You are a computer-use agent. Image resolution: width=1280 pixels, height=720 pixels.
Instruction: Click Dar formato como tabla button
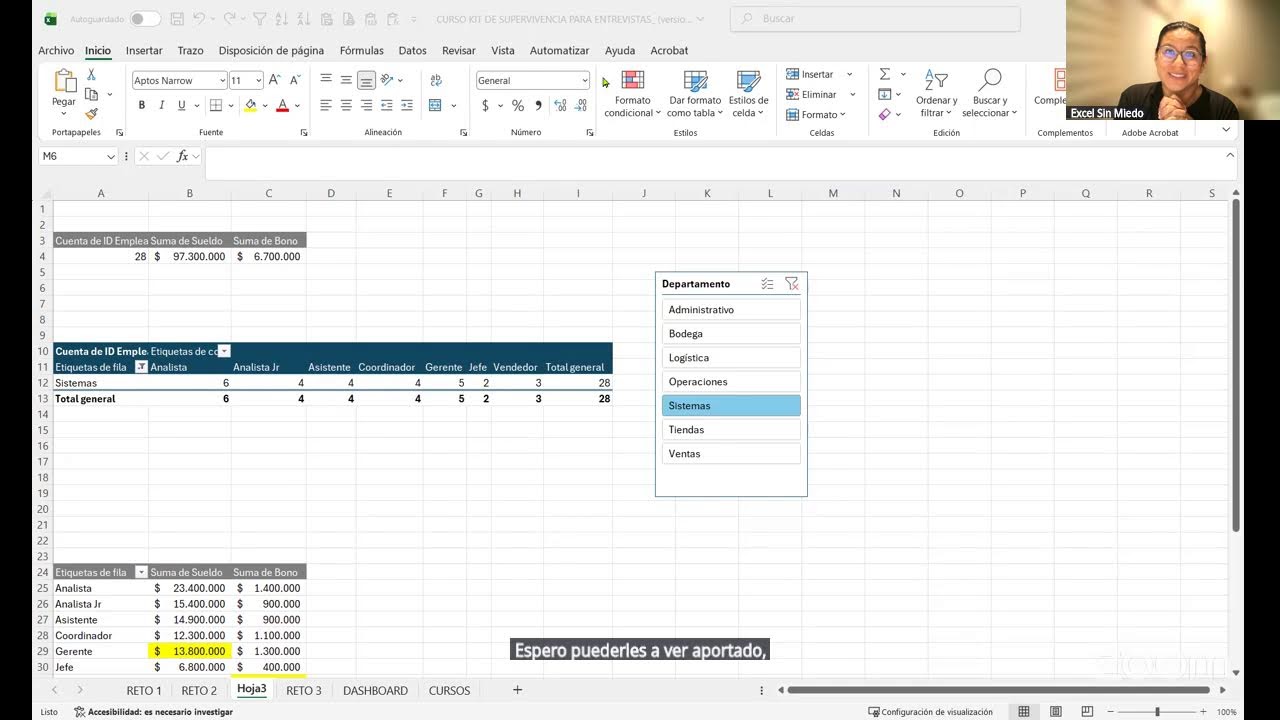coord(695,93)
